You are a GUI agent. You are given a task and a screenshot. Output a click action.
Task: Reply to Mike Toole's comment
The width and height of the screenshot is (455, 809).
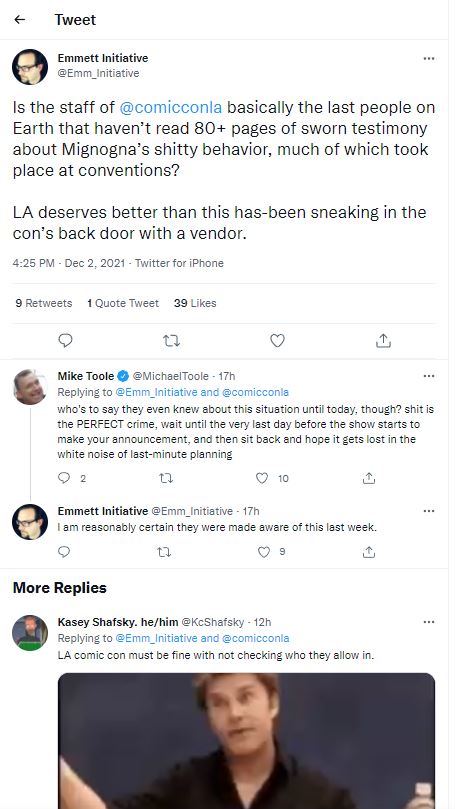pyautogui.click(x=64, y=478)
